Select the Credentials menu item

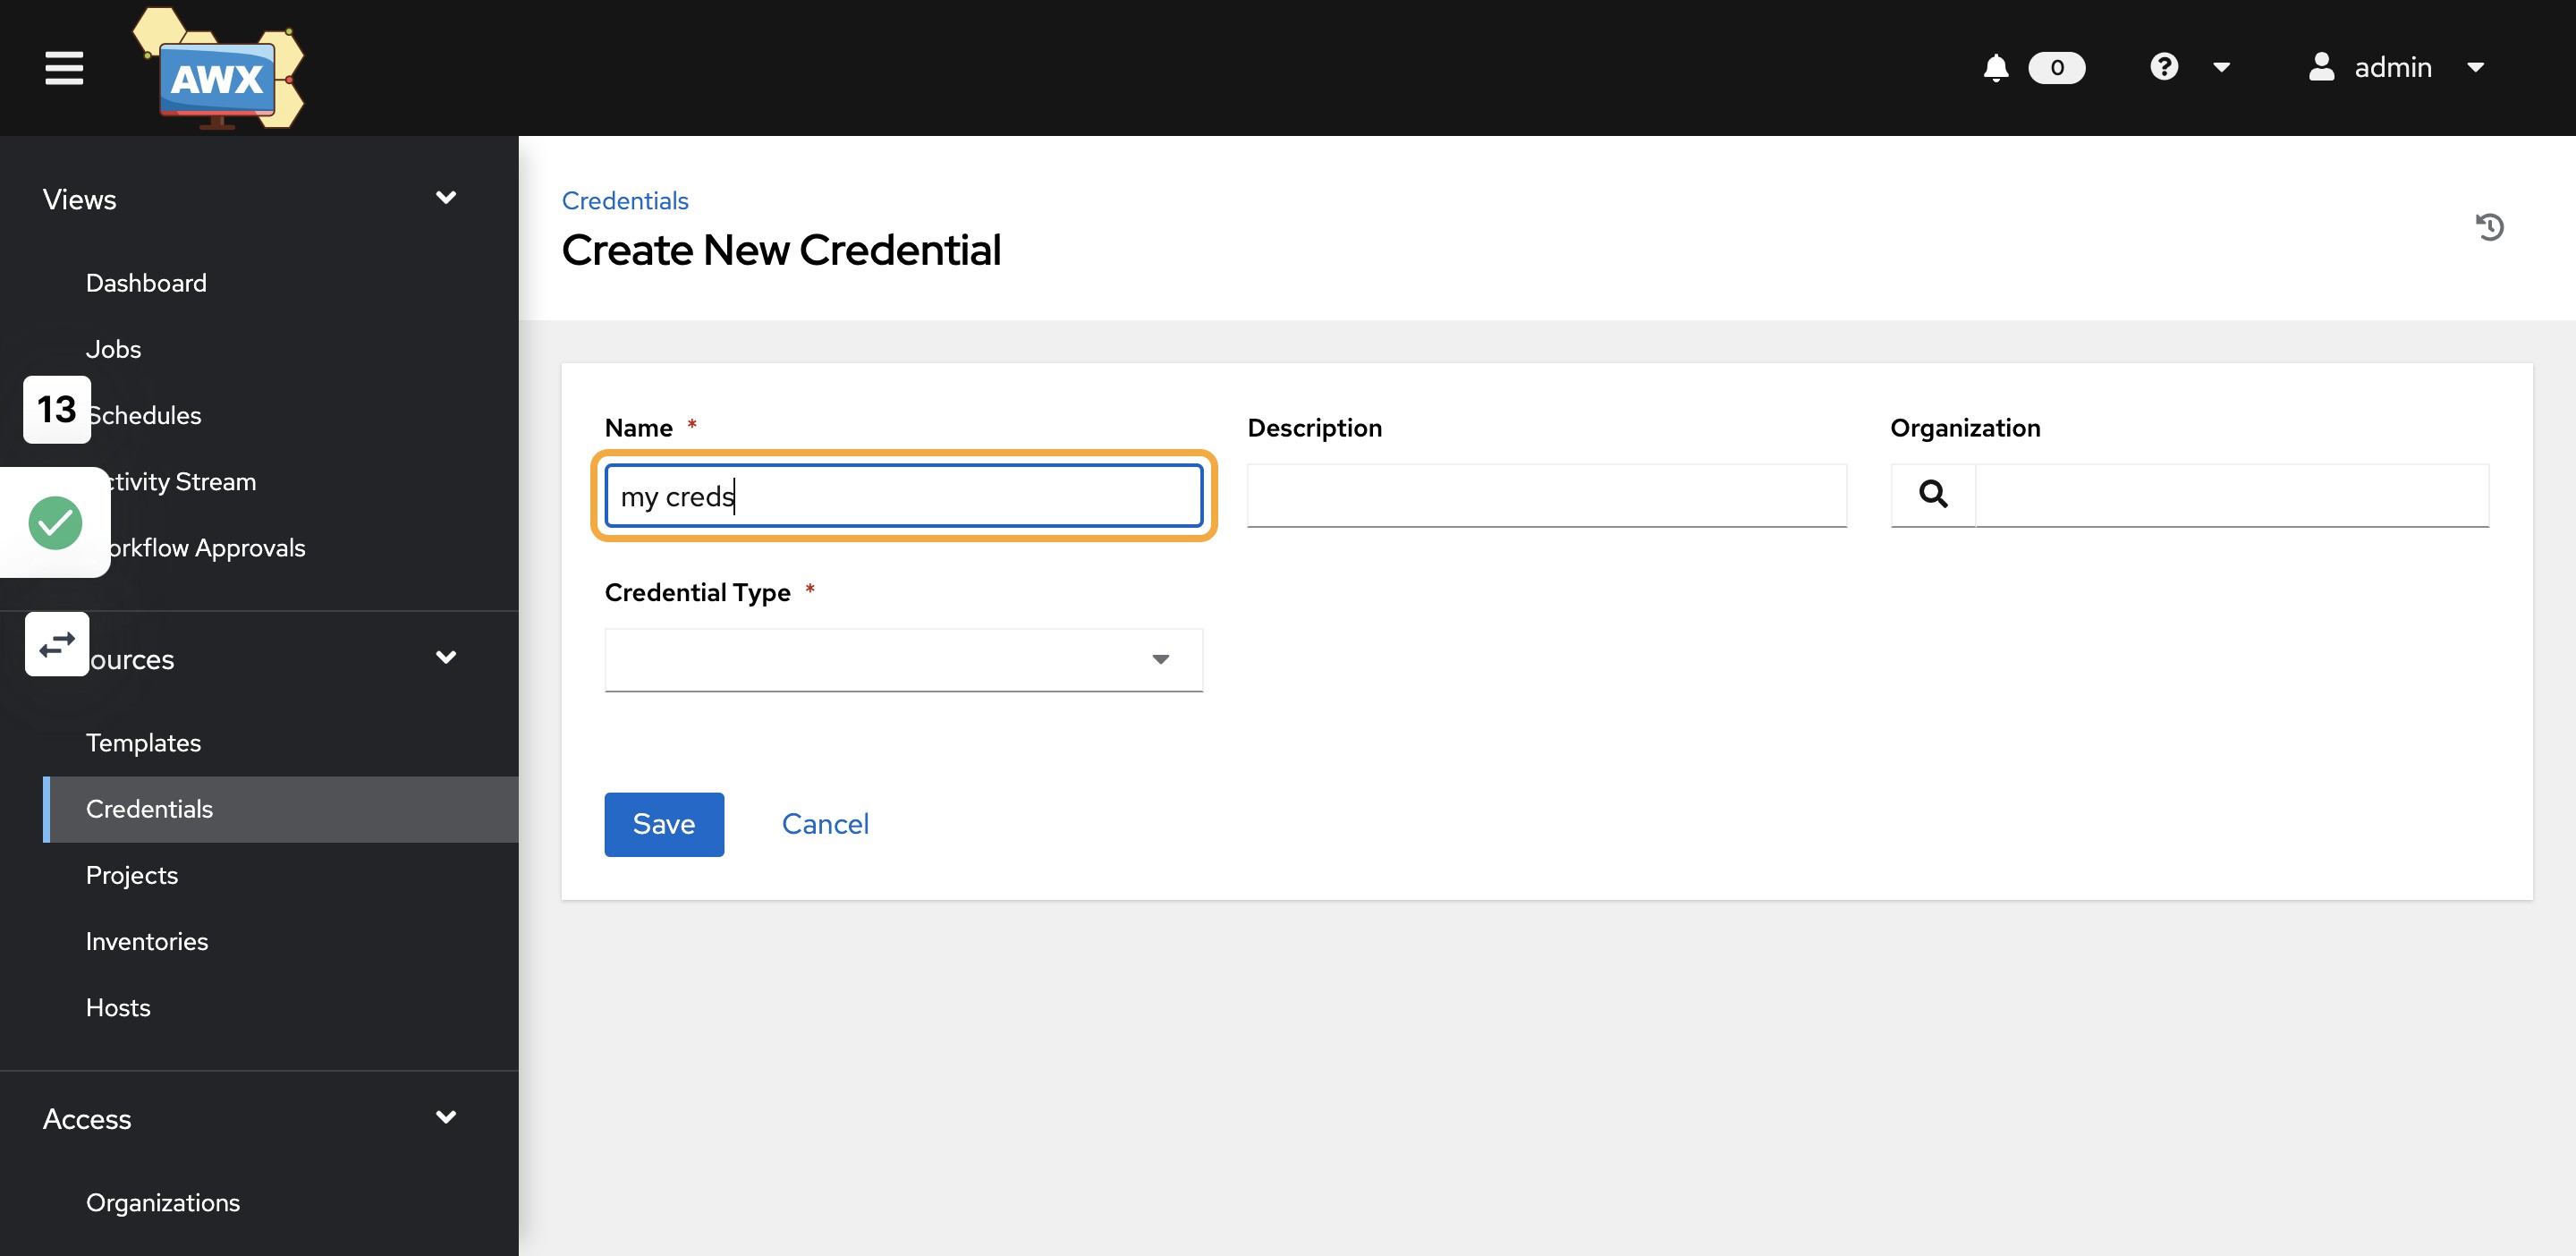coord(149,809)
